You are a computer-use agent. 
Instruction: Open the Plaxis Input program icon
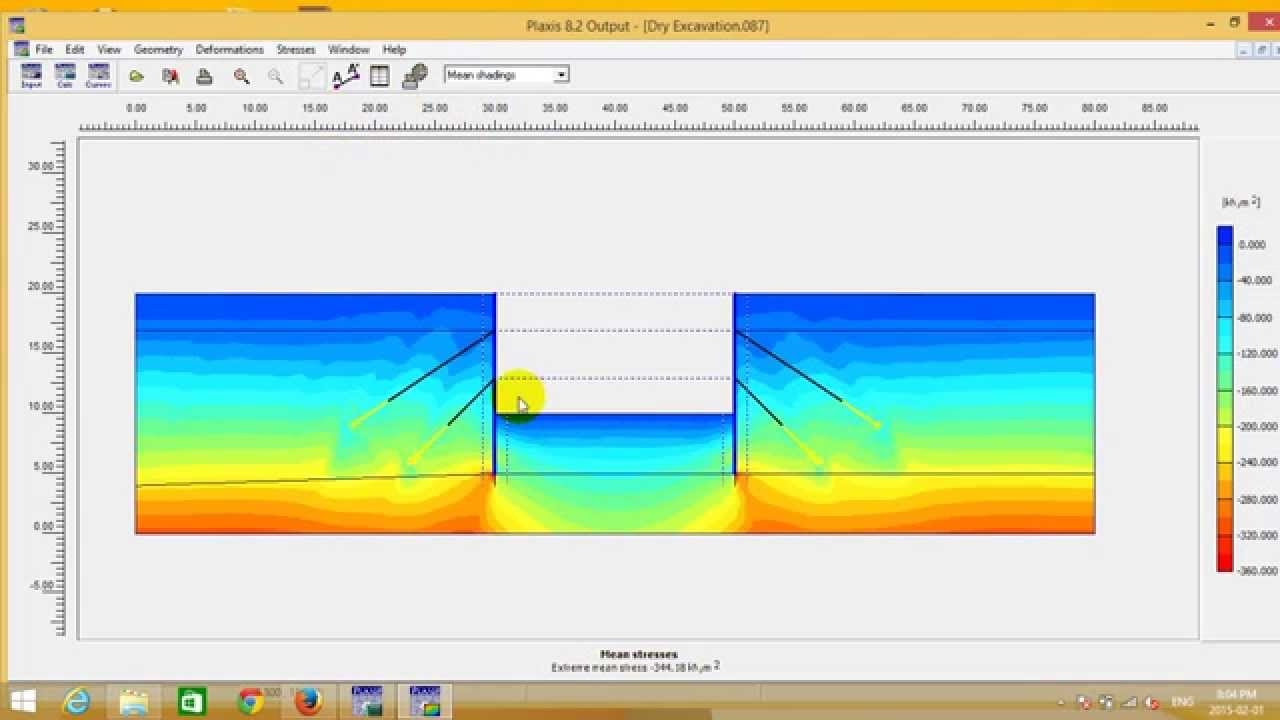(x=31, y=75)
